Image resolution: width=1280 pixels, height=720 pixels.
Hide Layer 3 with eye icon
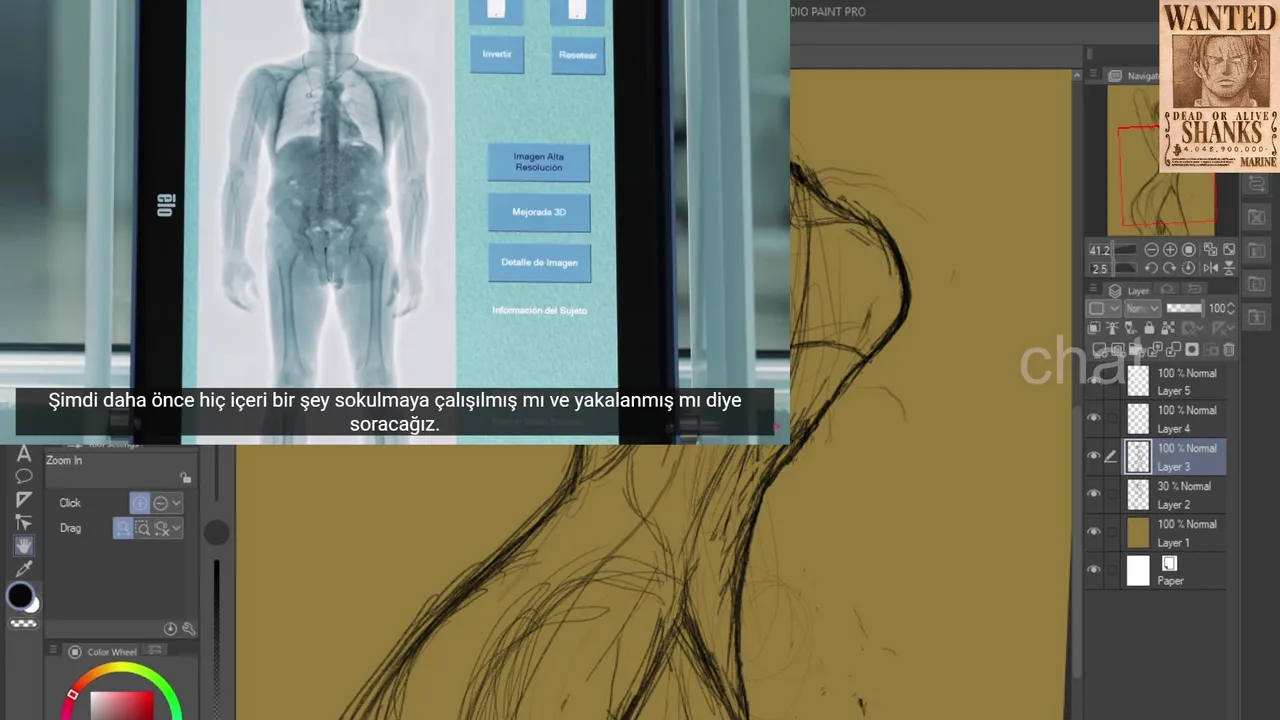(1094, 456)
